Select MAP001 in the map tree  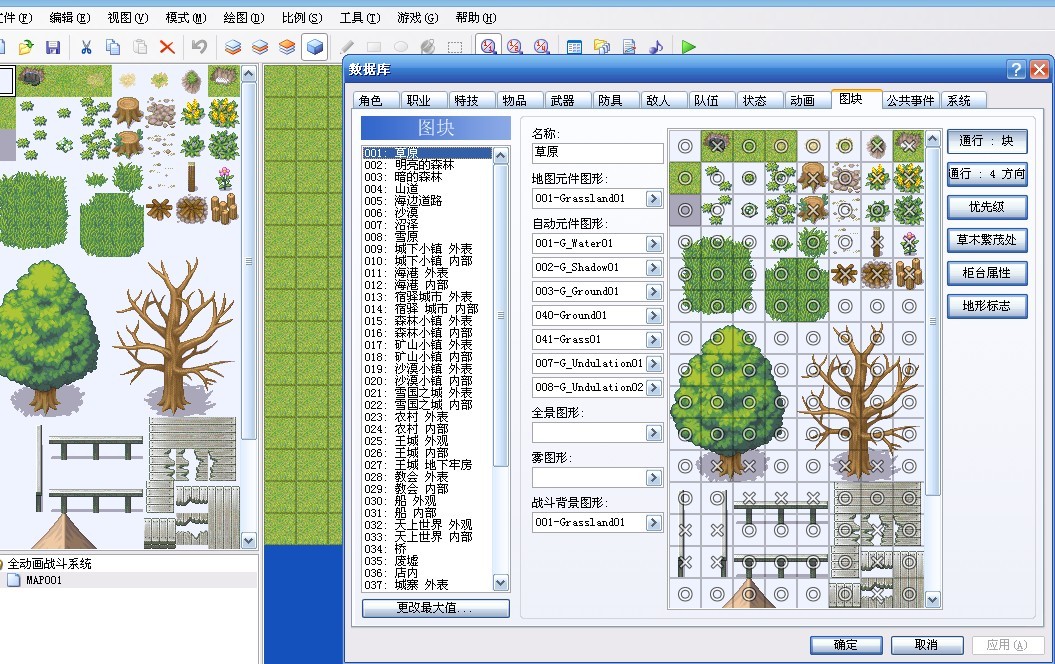[44, 580]
